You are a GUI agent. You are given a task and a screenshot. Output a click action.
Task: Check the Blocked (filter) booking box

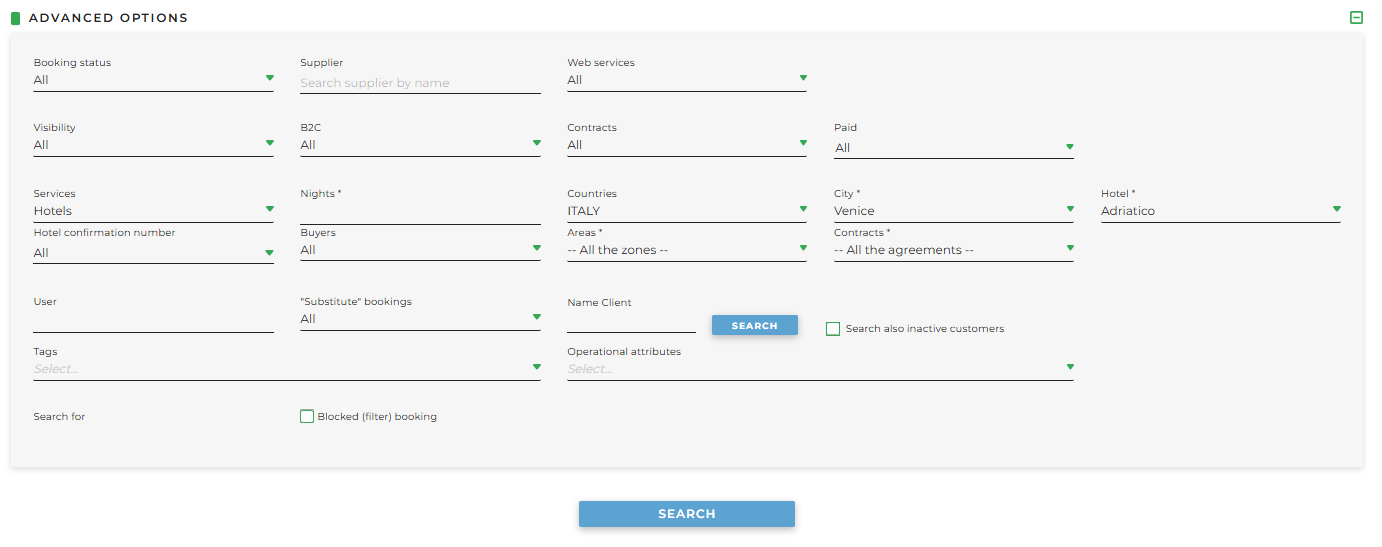click(x=307, y=417)
